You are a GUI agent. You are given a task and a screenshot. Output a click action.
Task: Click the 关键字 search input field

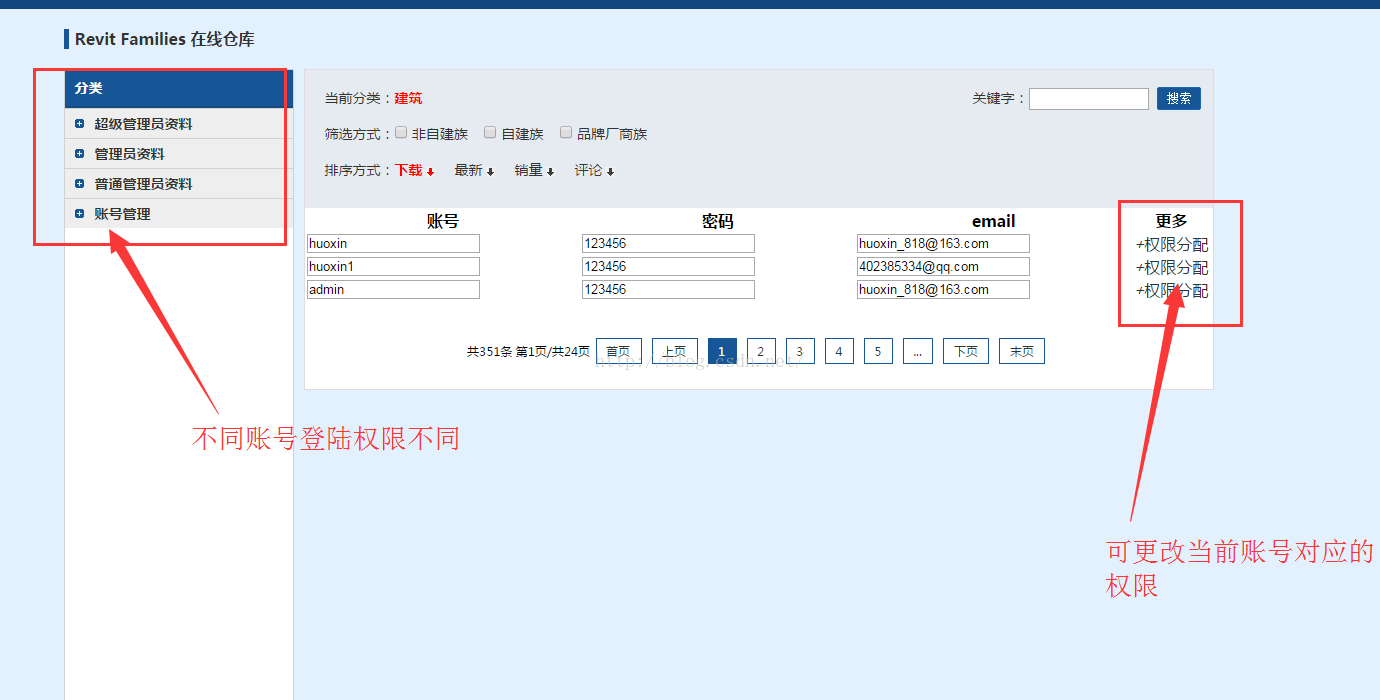1089,99
